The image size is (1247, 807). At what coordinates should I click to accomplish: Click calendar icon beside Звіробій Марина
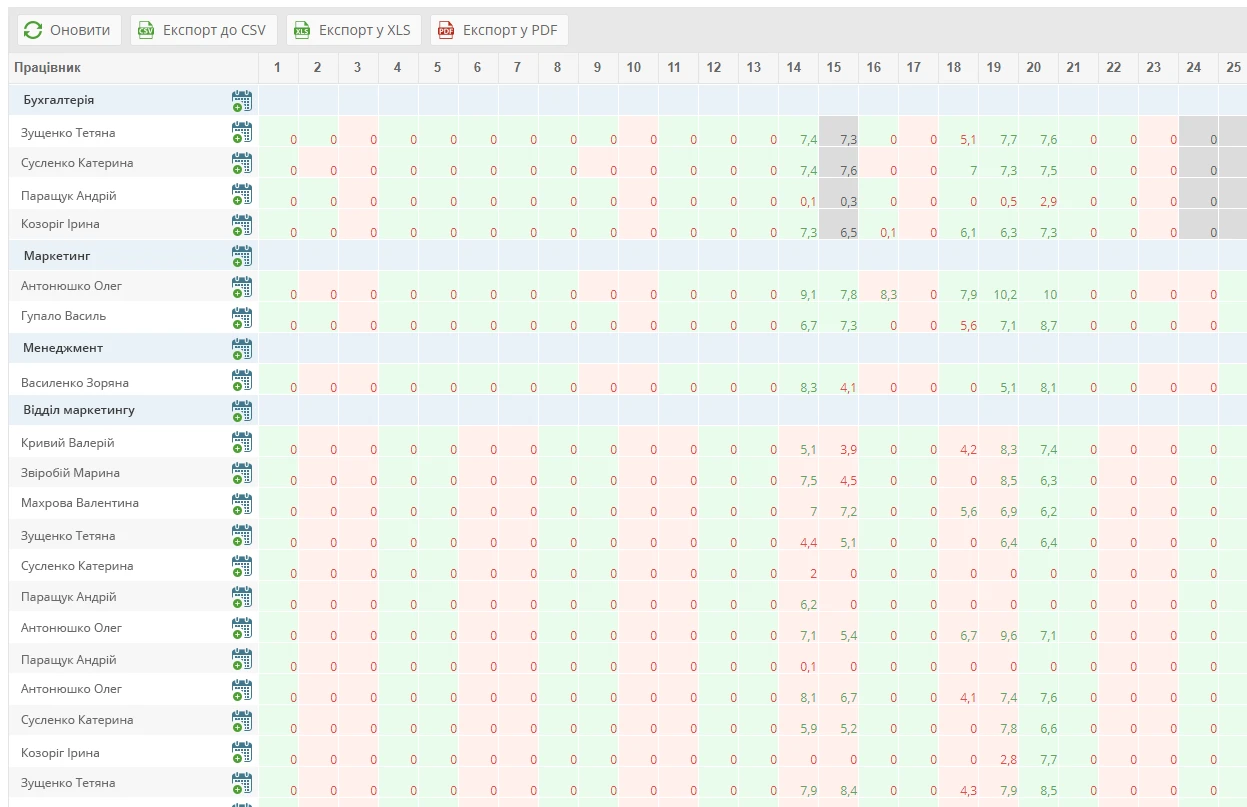tap(242, 473)
